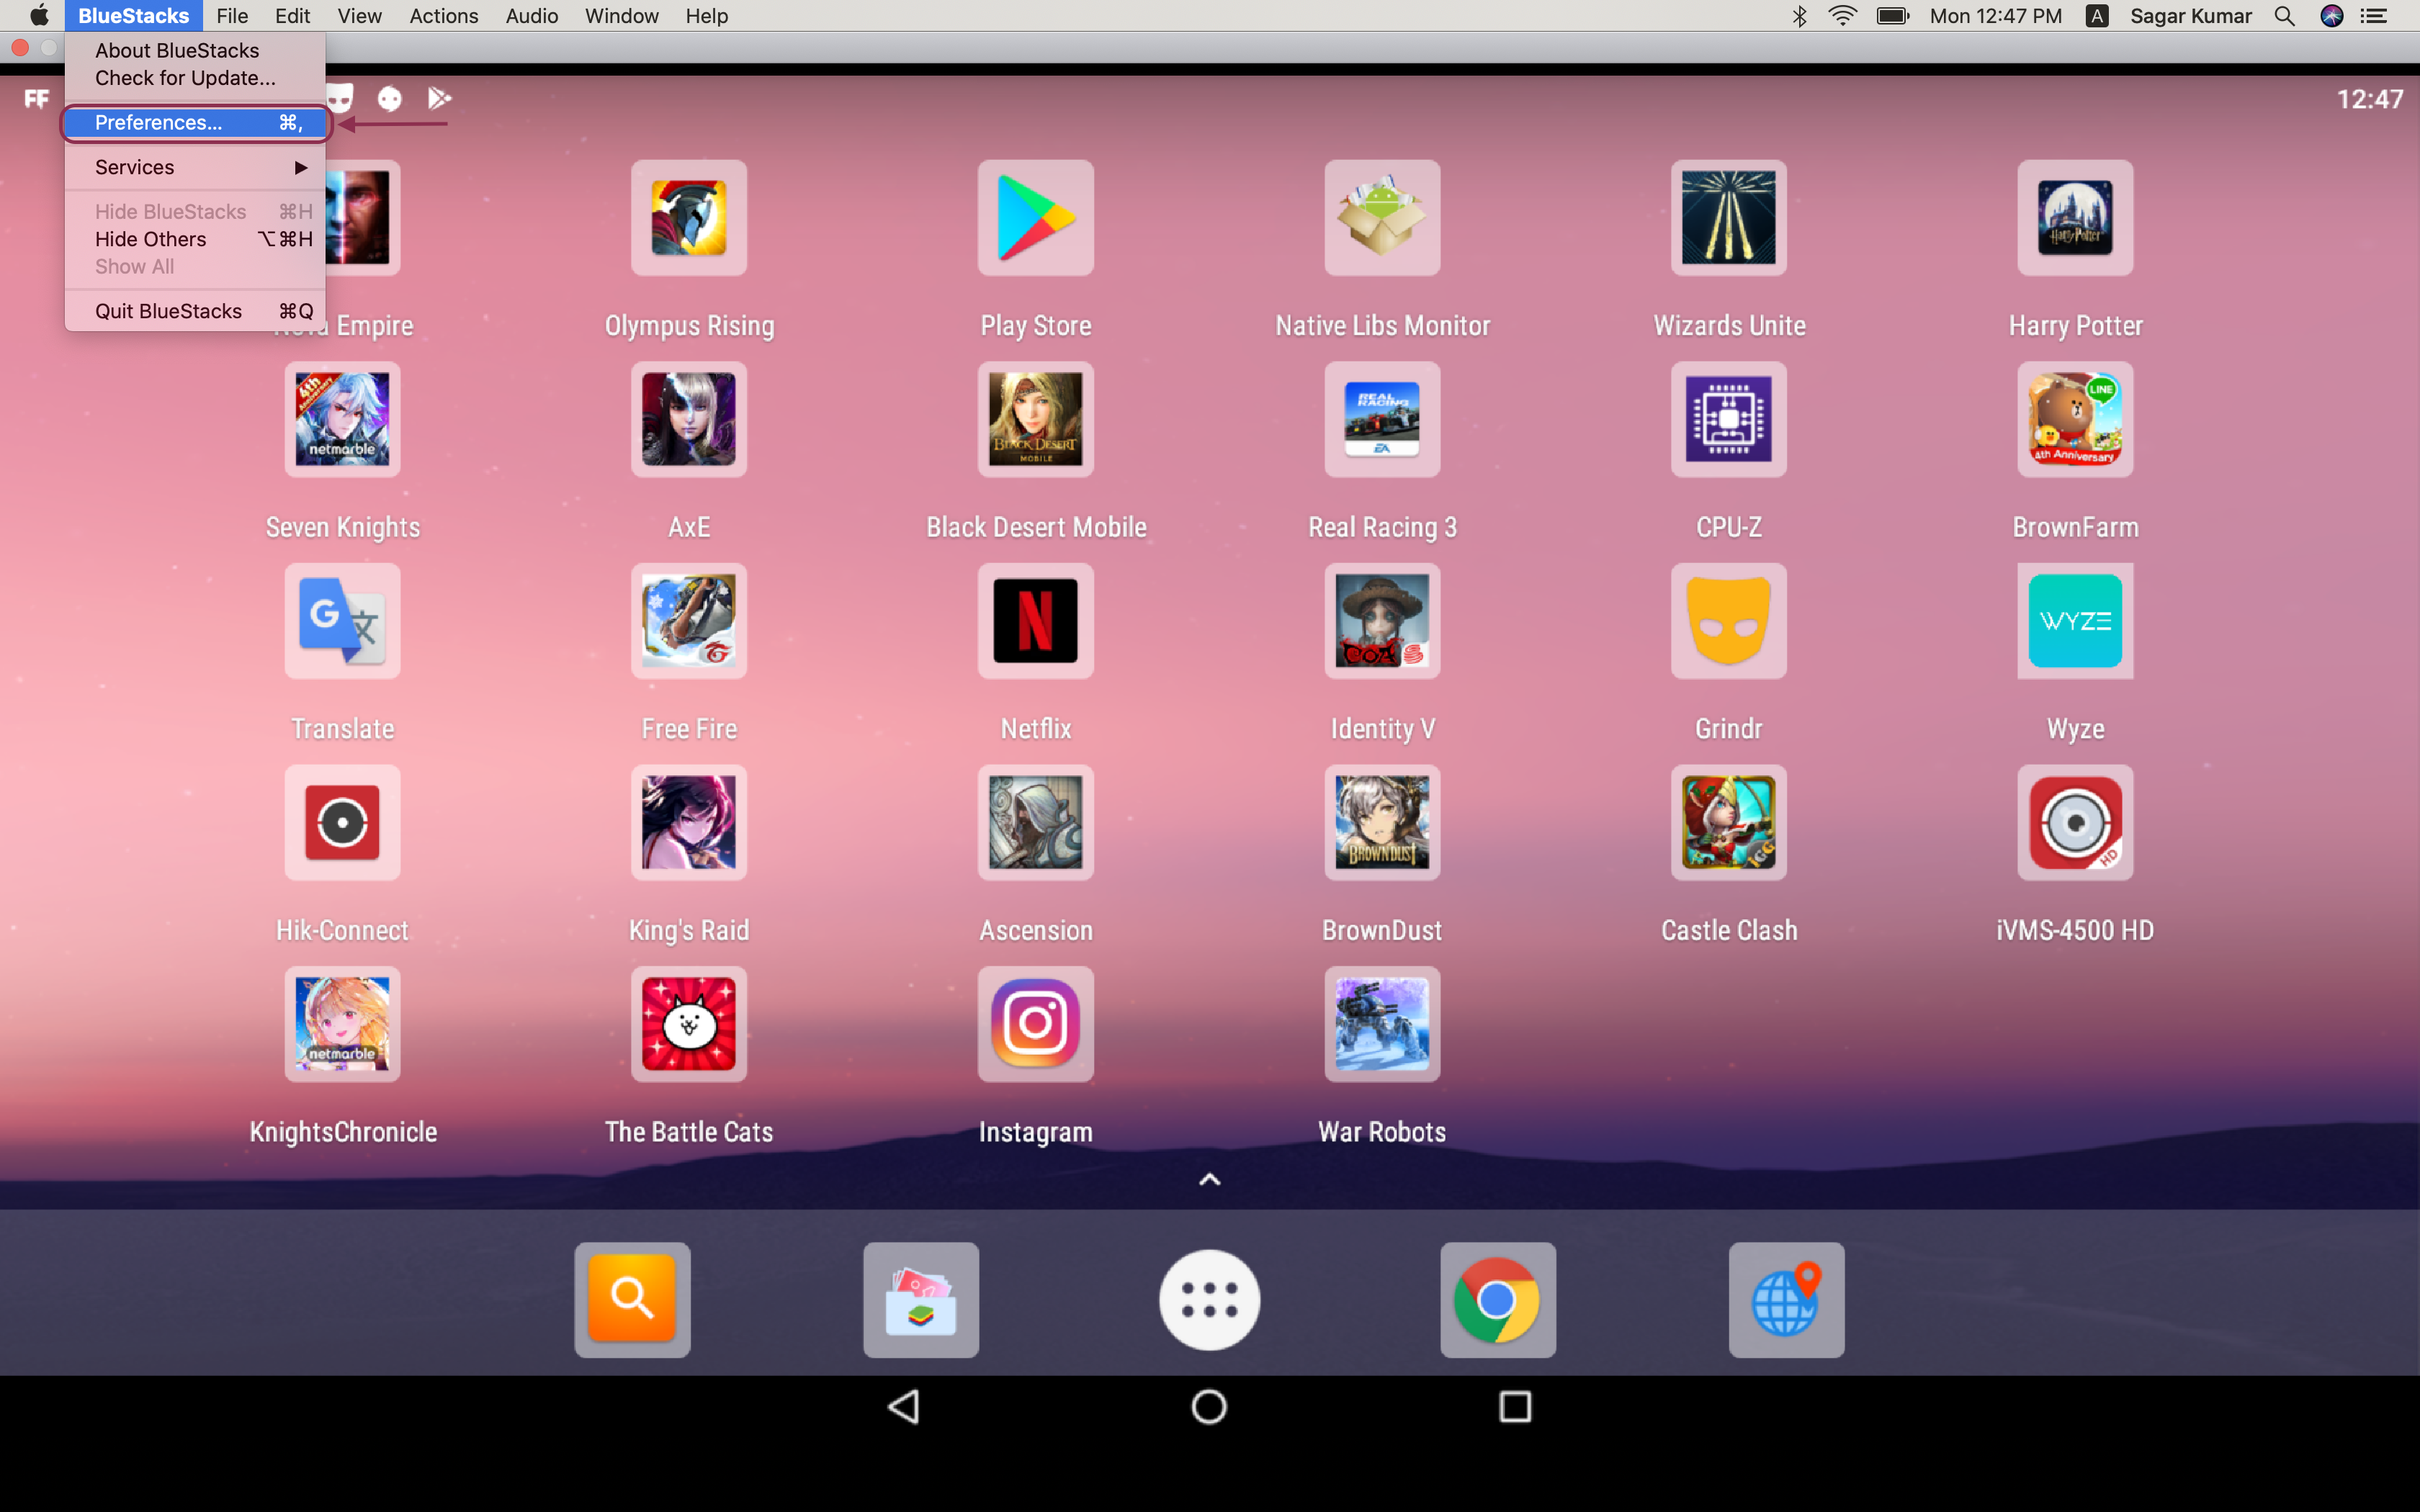Click Preferences menu item

[157, 122]
